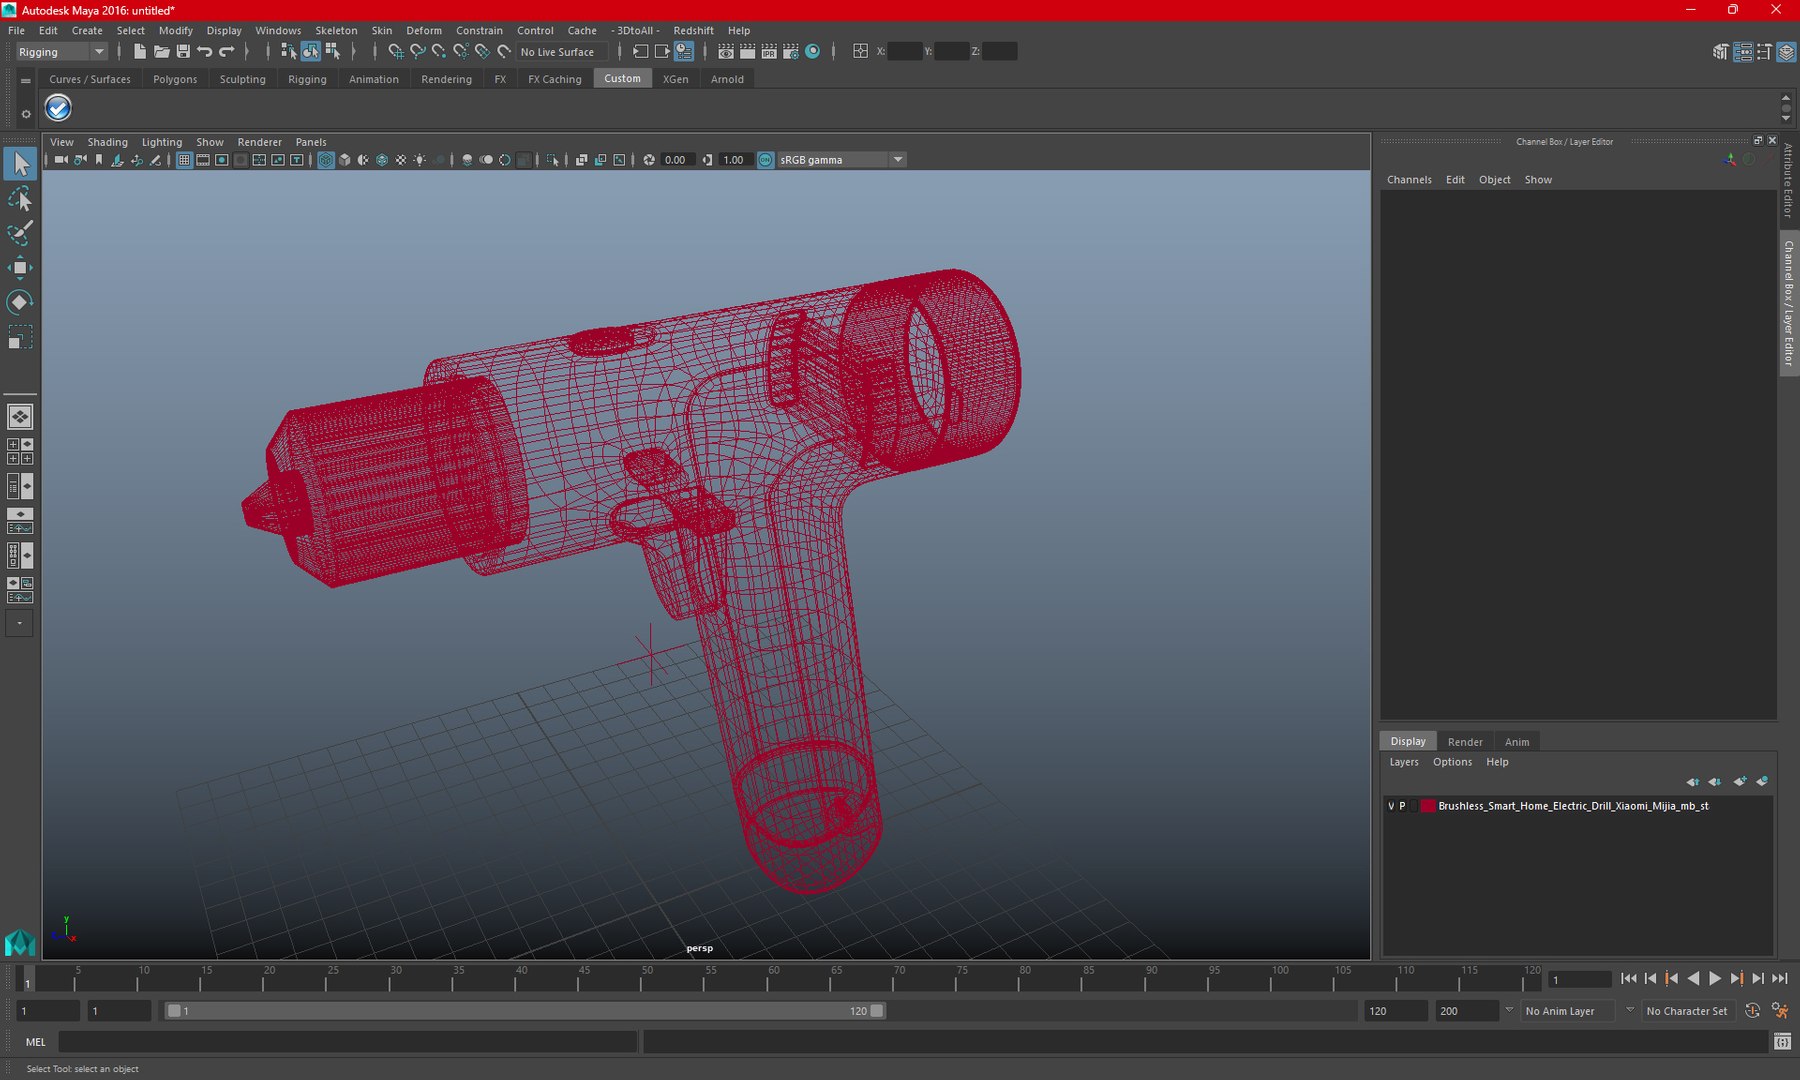Open the Rigging menu set dropdown
1800x1080 pixels.
(61, 52)
